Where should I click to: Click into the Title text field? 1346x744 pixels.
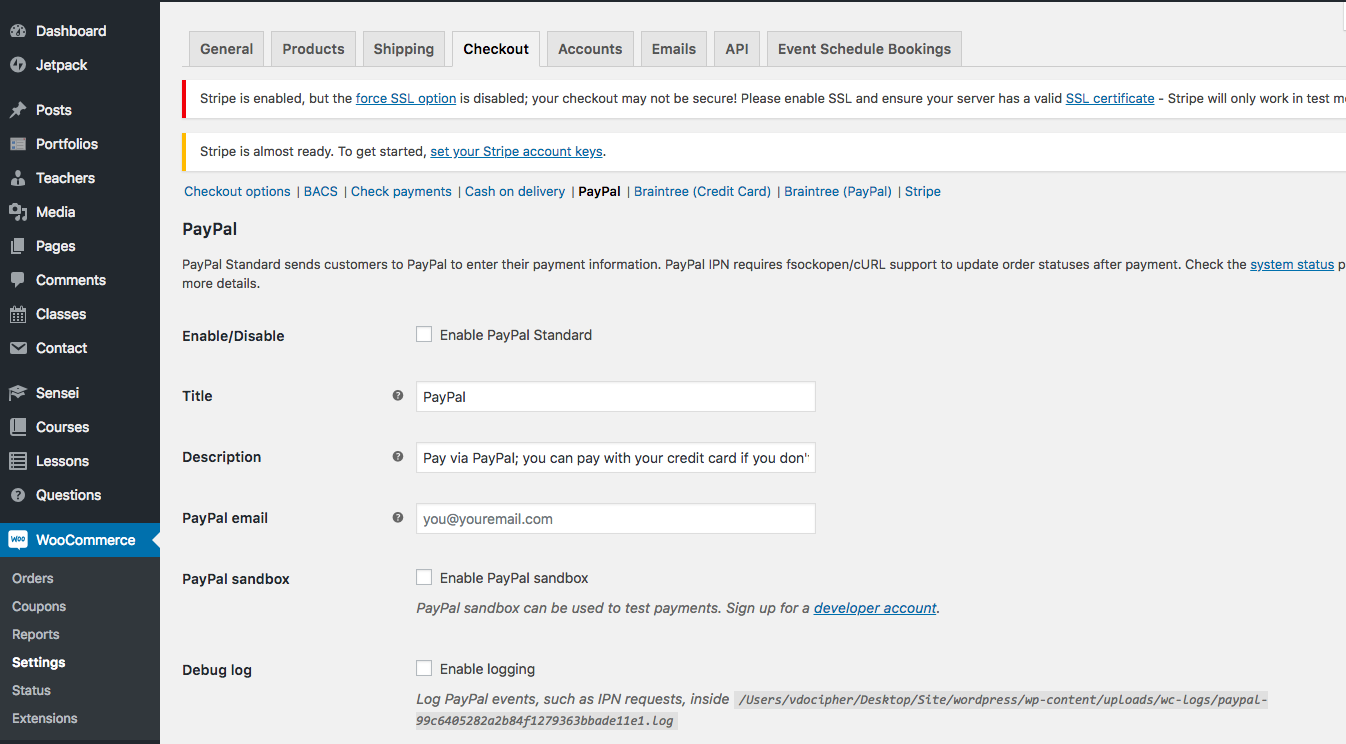tap(616, 397)
